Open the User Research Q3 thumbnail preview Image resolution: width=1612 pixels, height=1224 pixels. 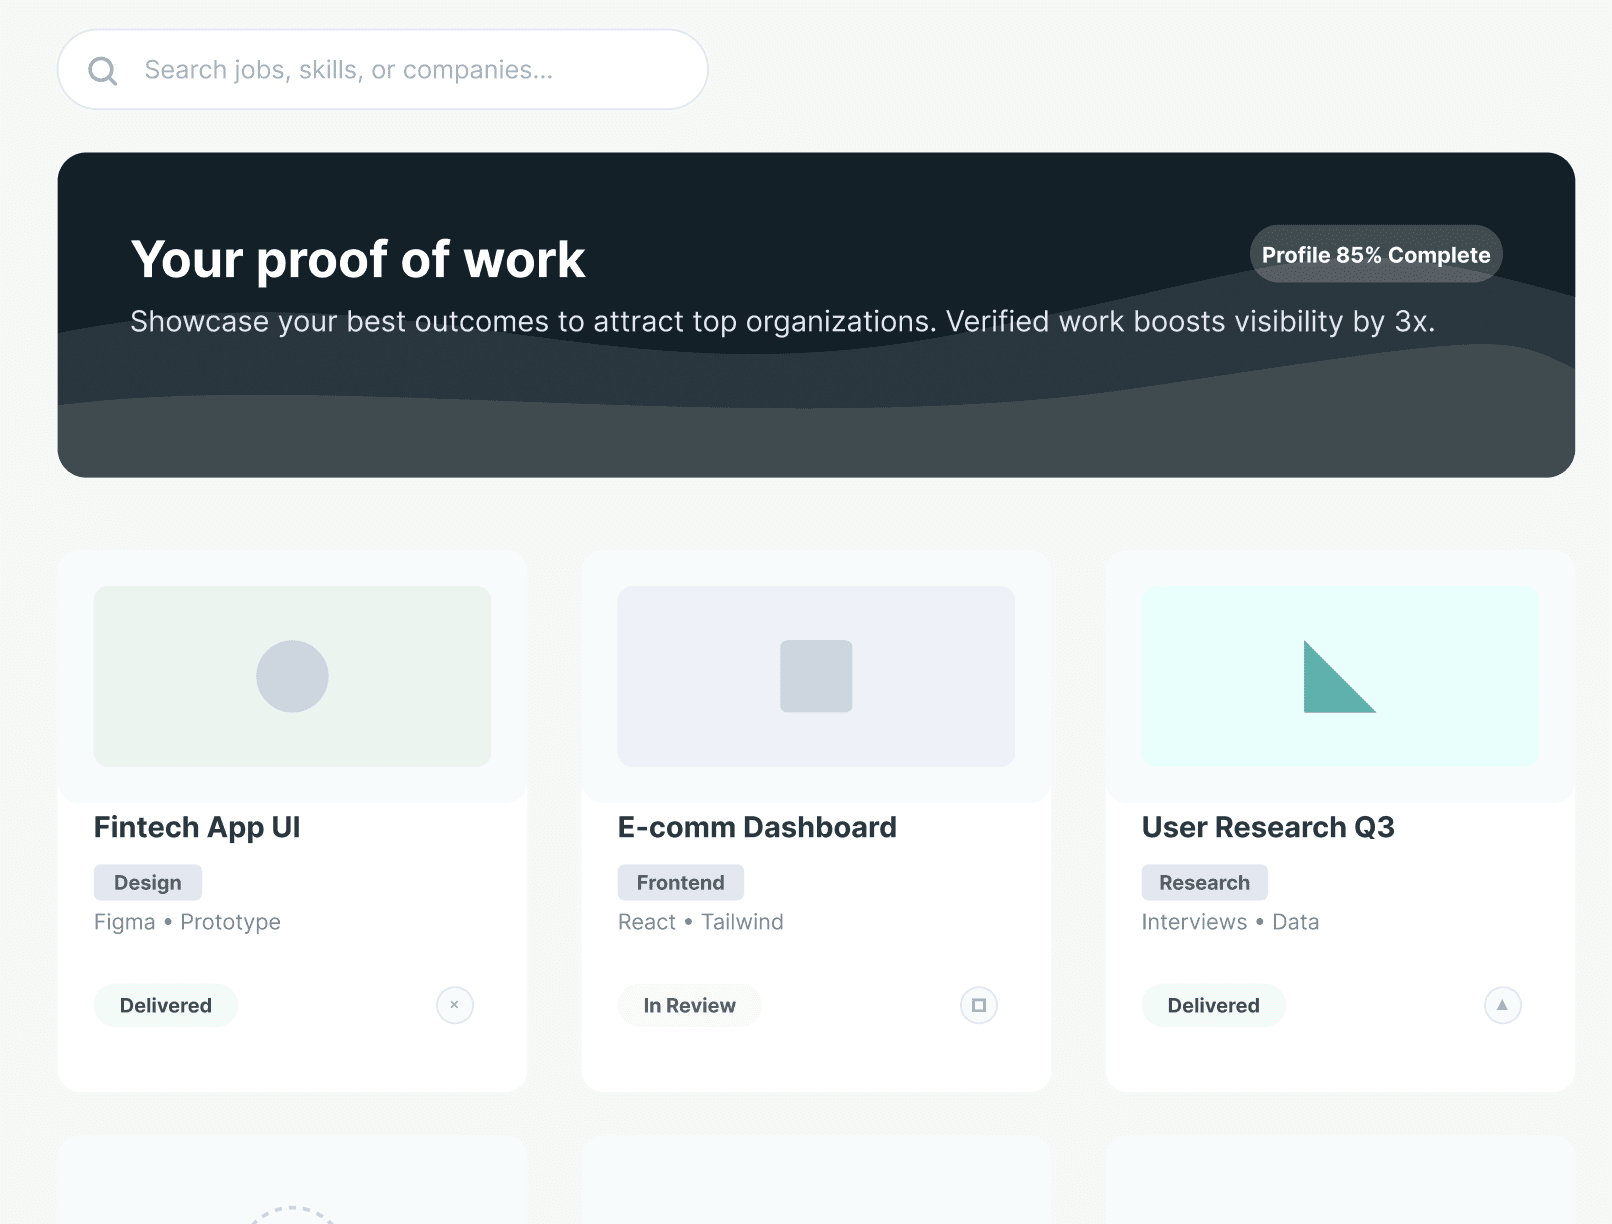[1340, 676]
